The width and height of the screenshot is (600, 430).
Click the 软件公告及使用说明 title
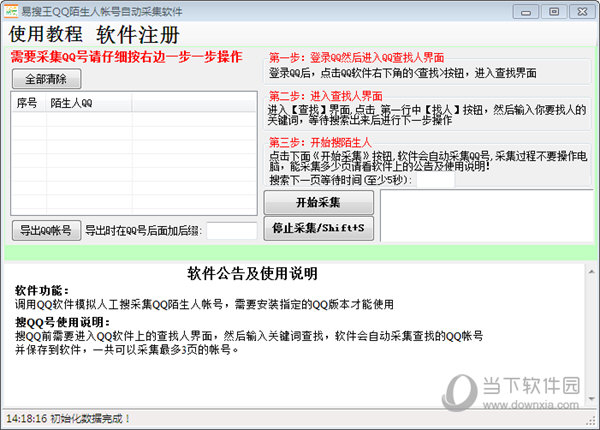click(253, 274)
